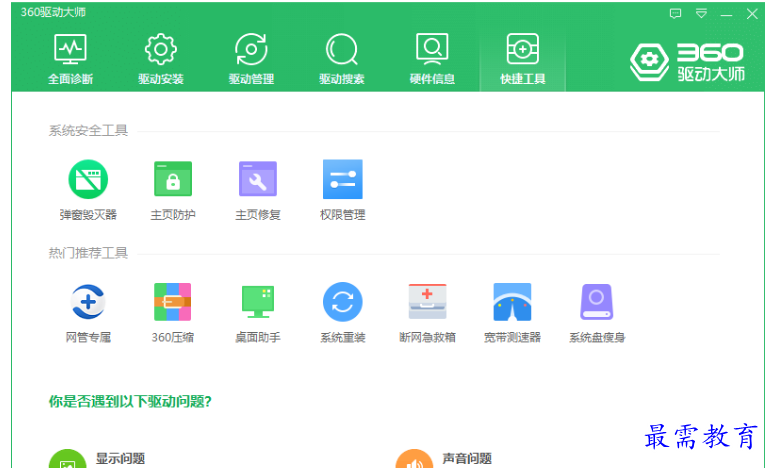Viewport: 766px width, 468px height.
Task: Open the 系统盘瘦身 system disk slimming tool
Action: coord(596,313)
